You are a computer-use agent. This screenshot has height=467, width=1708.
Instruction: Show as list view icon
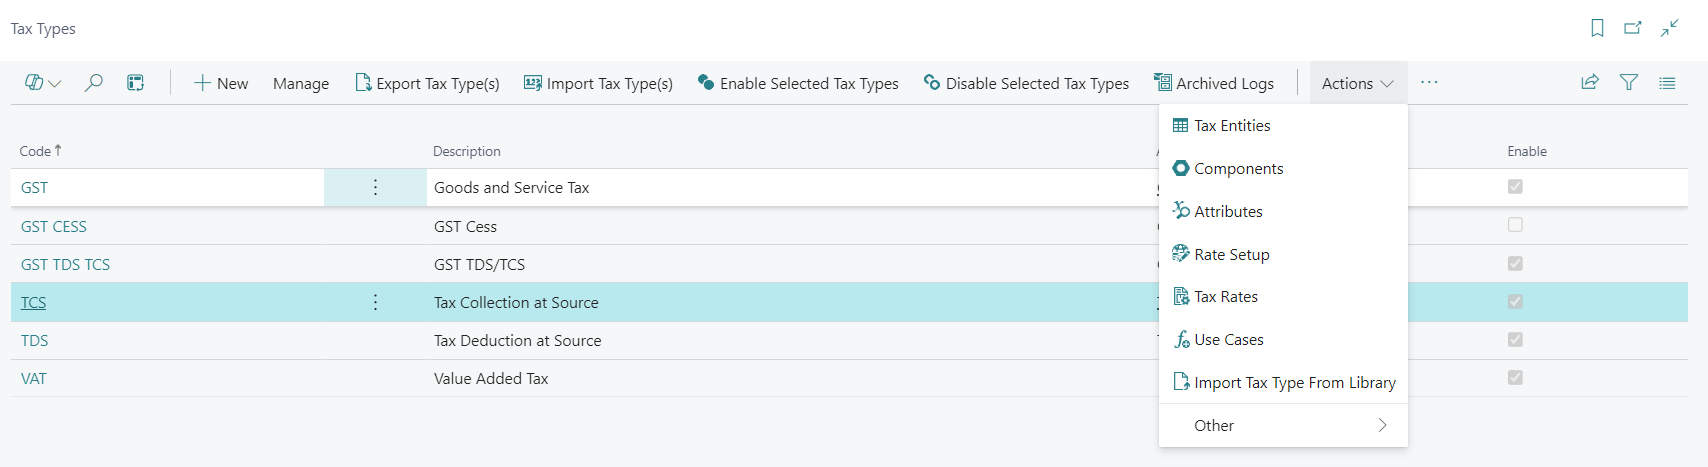(1667, 83)
